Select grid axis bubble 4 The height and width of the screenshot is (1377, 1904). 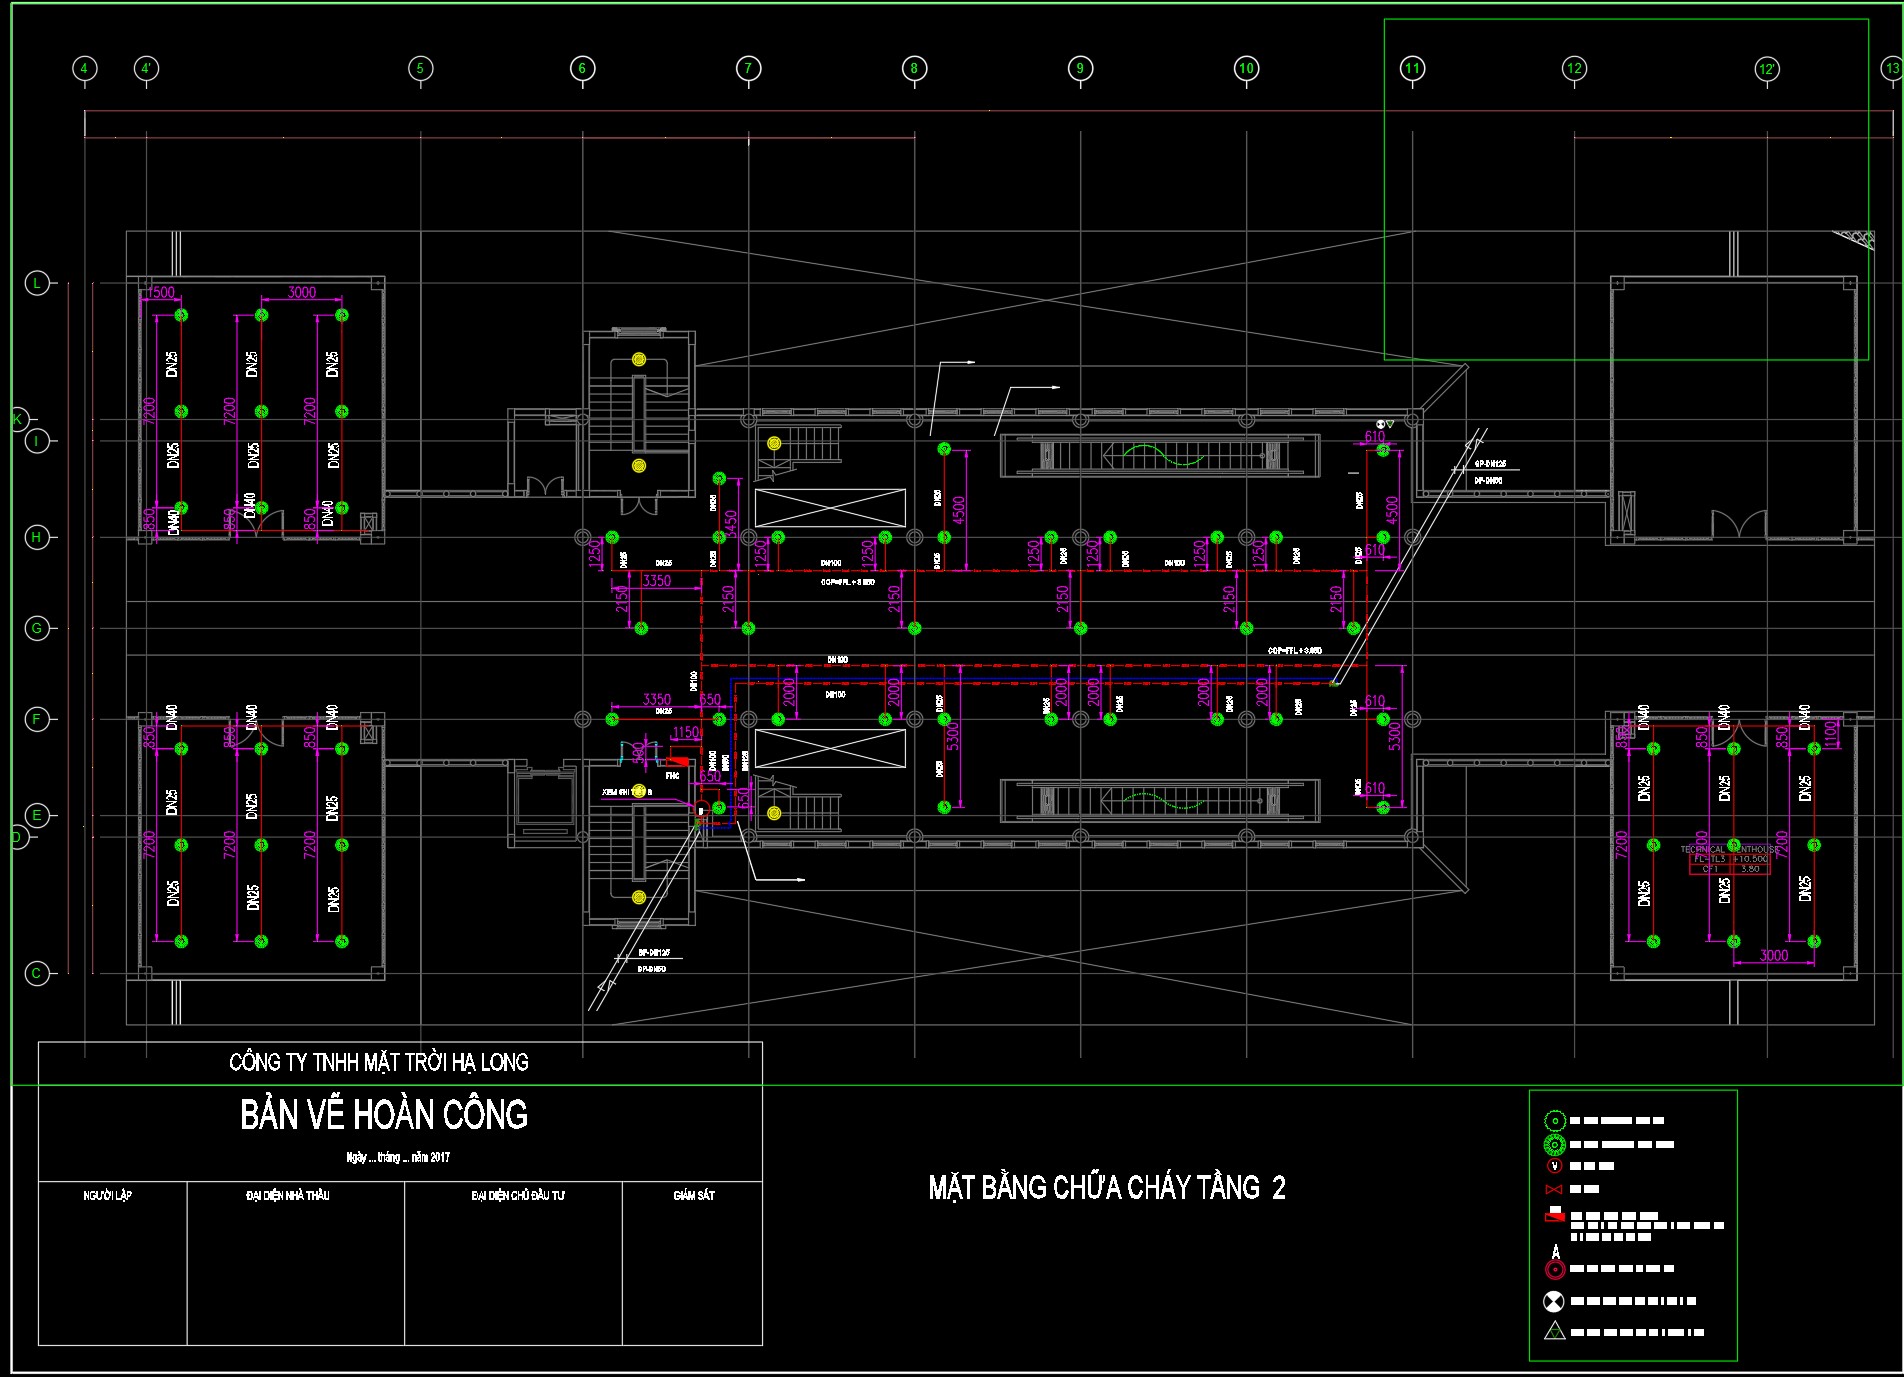click(85, 69)
